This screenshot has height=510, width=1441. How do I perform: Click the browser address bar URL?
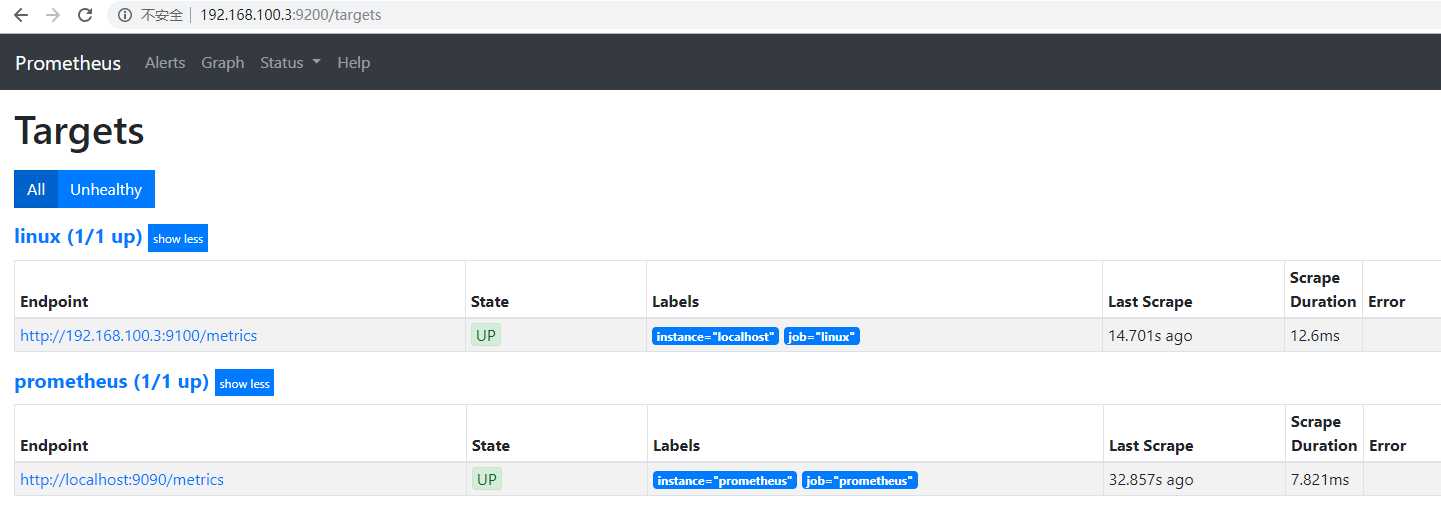point(290,15)
